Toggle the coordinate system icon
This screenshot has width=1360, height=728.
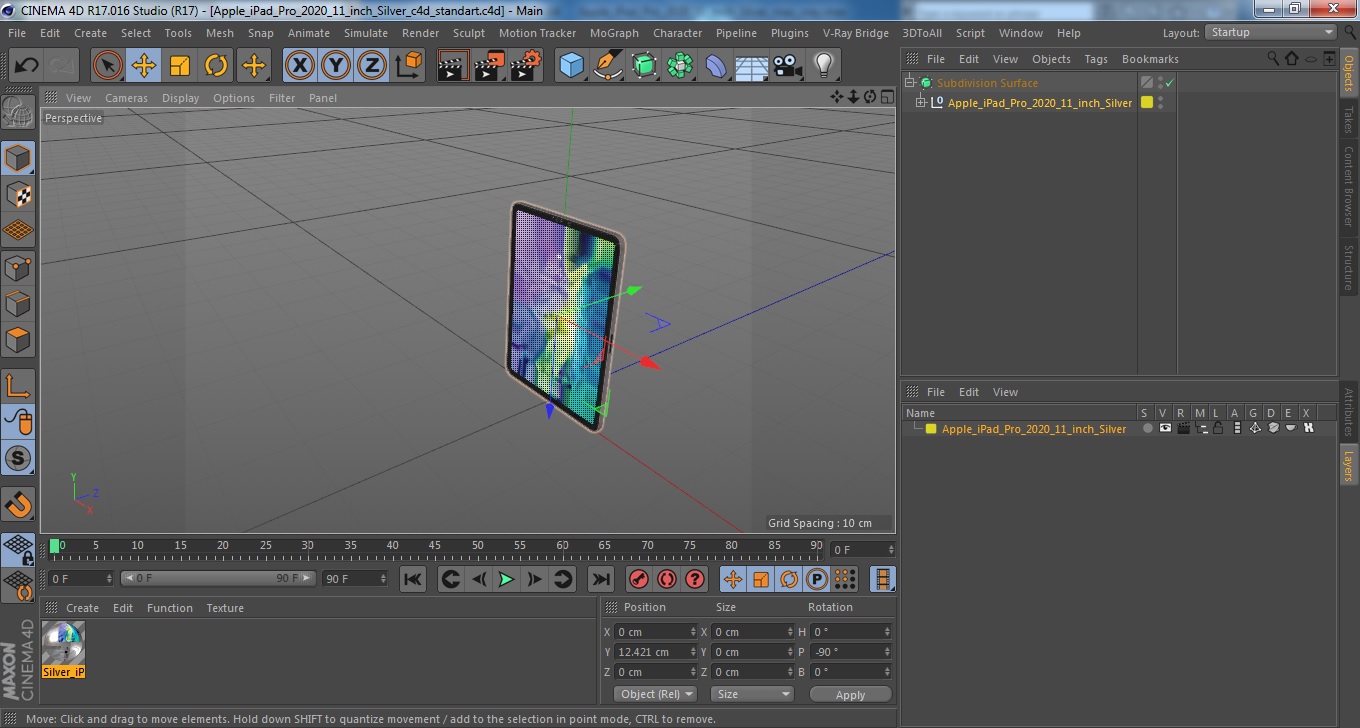[x=408, y=66]
